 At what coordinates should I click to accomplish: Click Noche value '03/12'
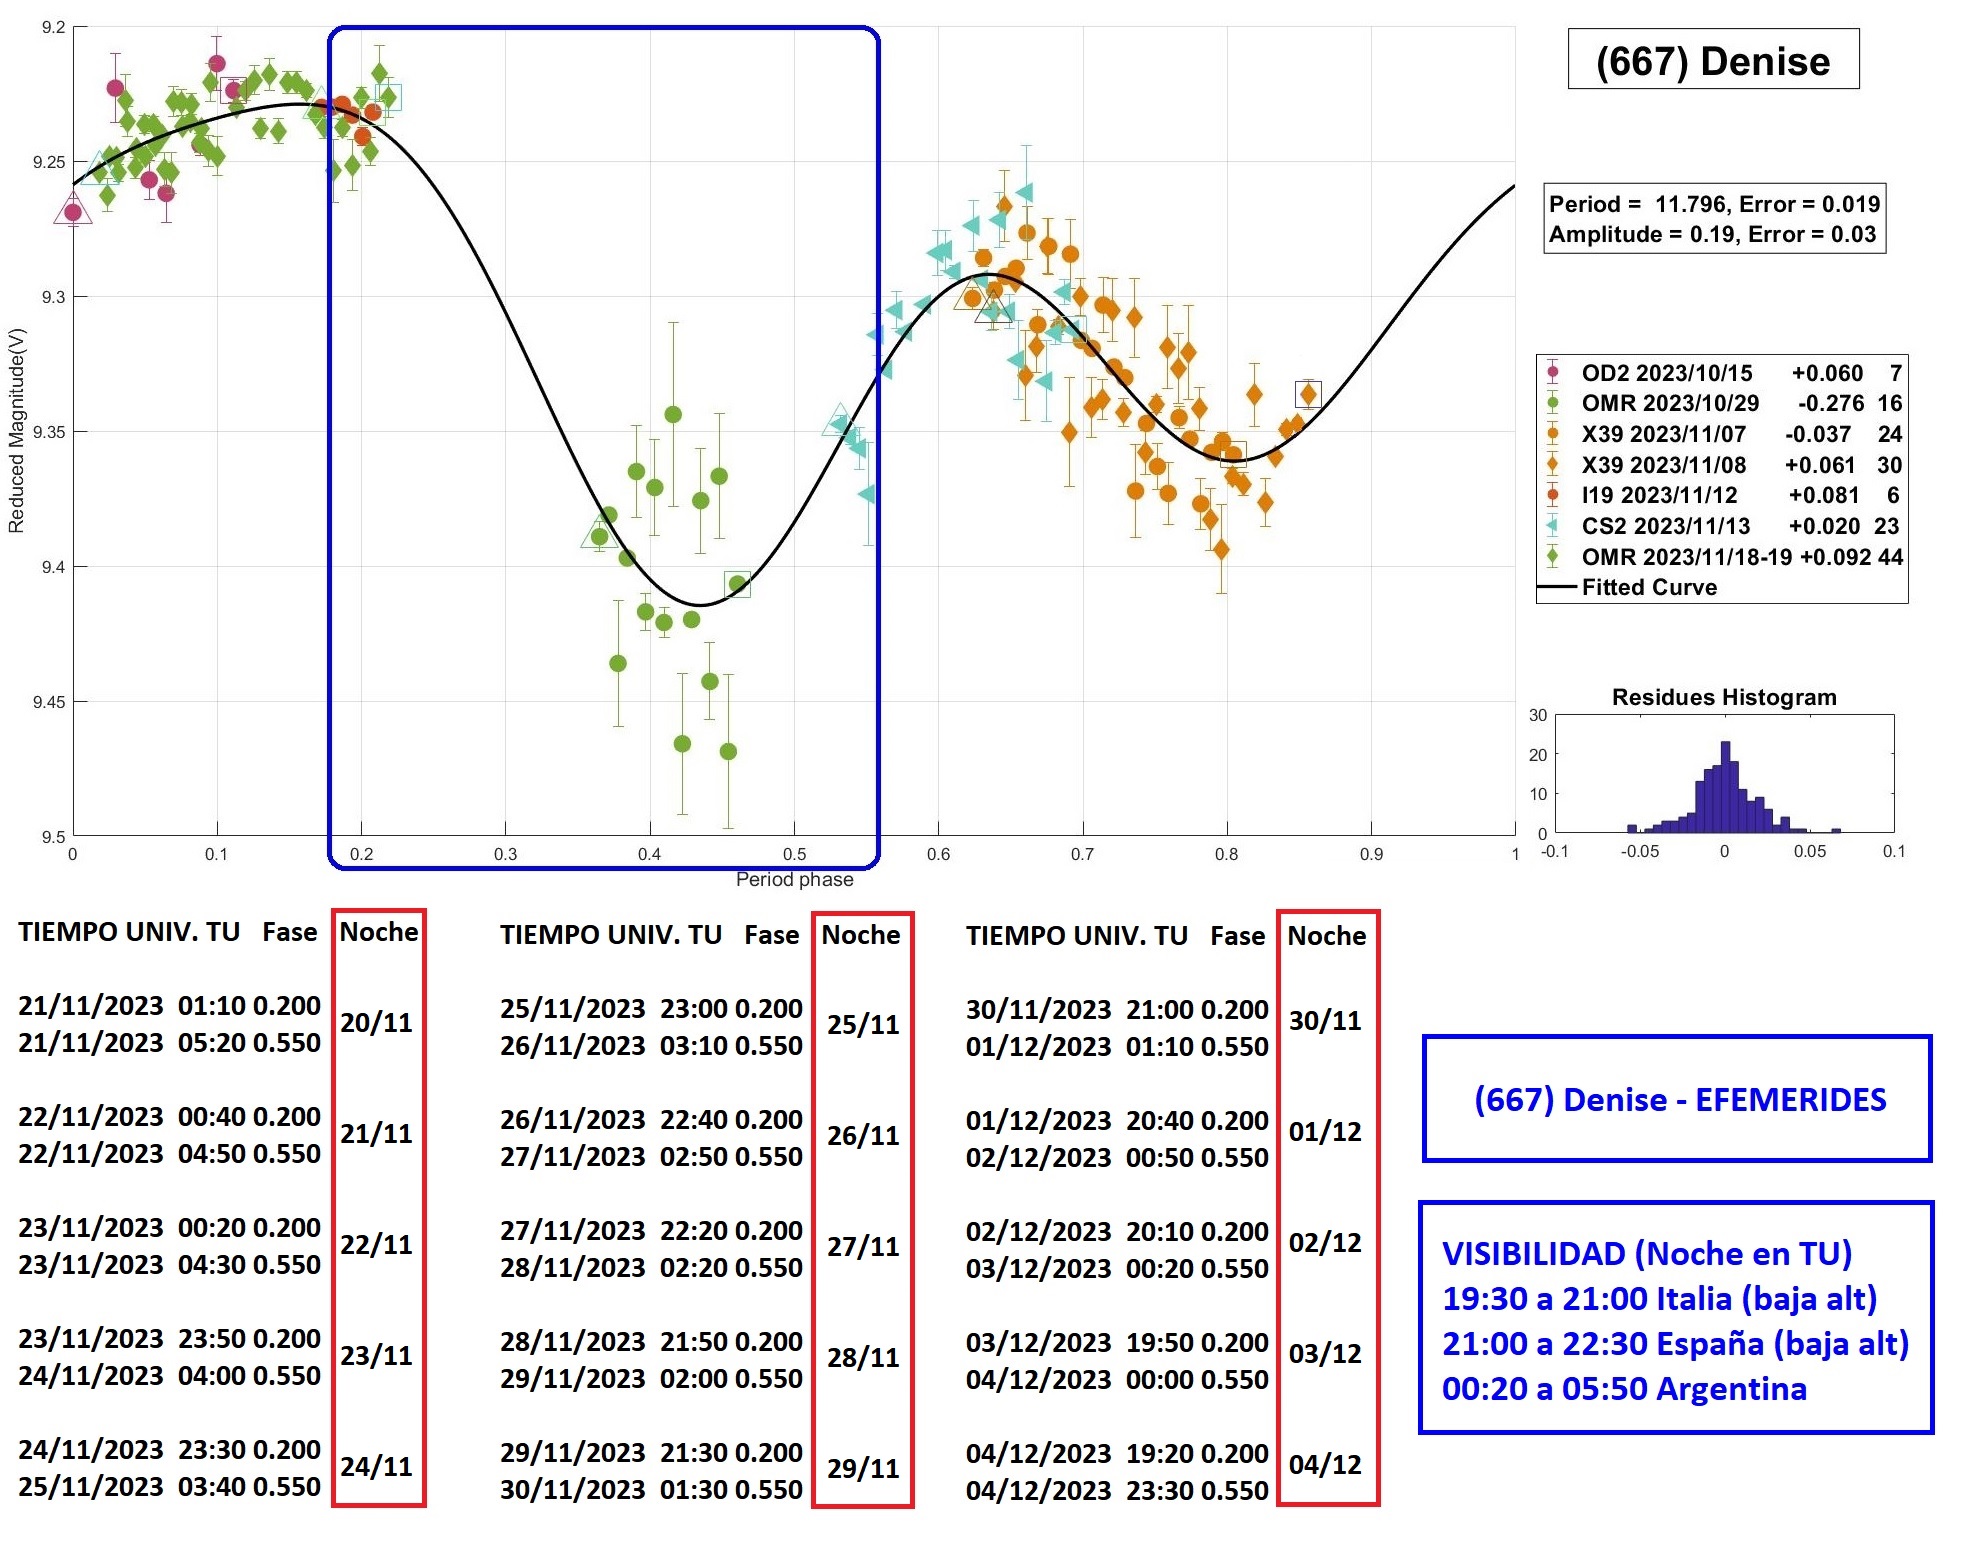click(1325, 1353)
